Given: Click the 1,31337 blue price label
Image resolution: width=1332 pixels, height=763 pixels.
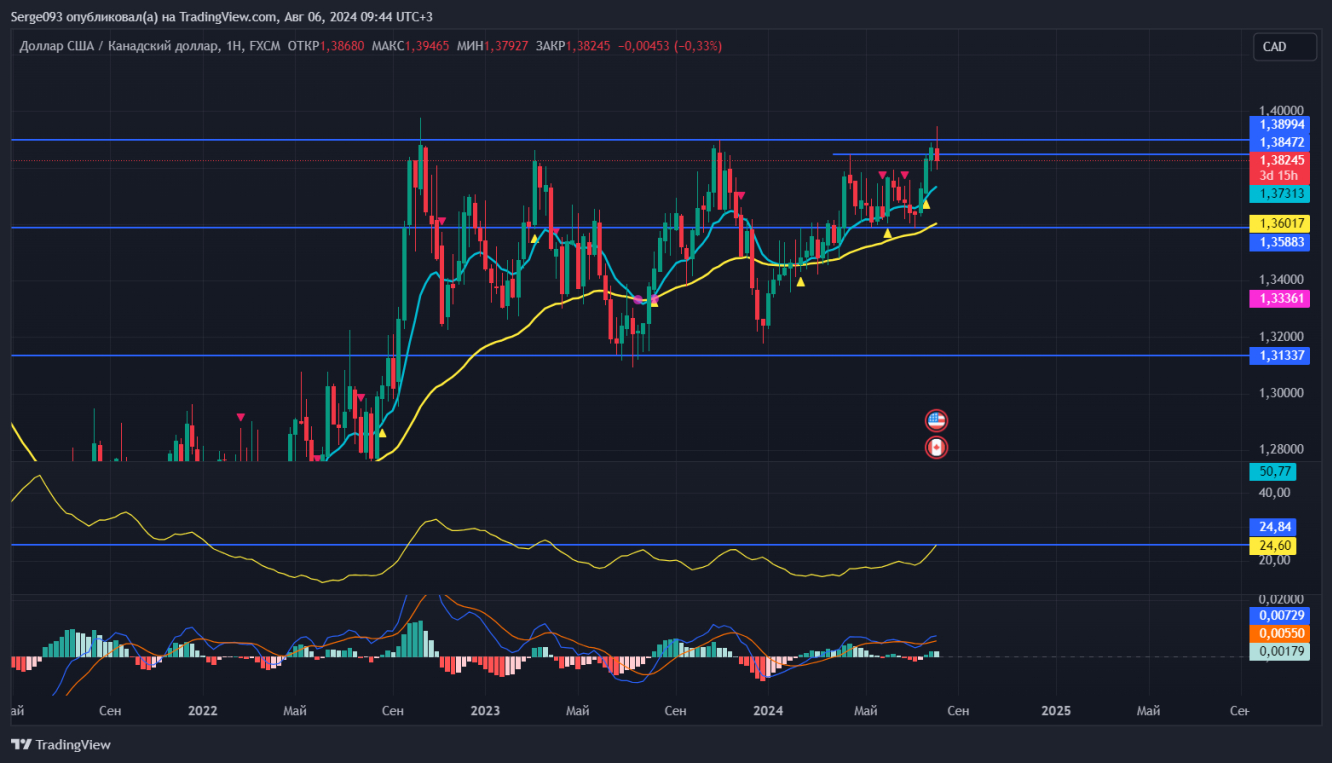Looking at the screenshot, I should coord(1279,355).
